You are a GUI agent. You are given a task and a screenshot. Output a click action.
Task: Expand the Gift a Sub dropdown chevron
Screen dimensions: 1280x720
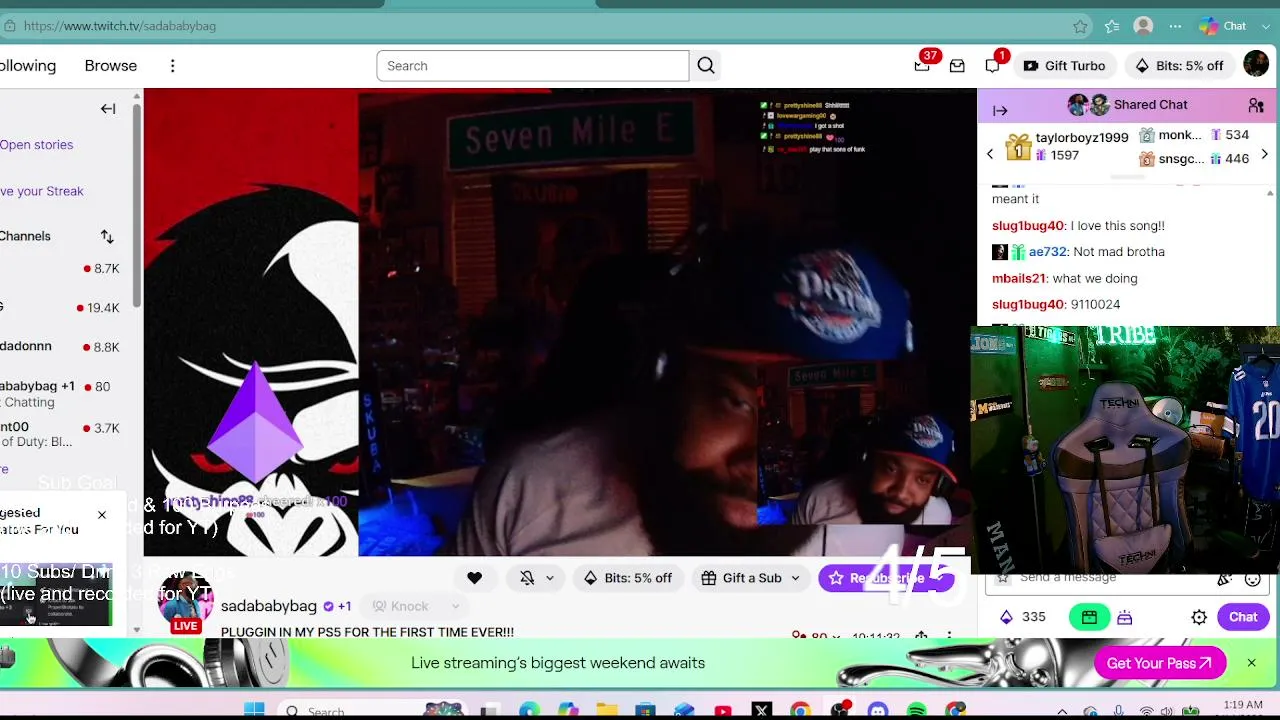click(796, 578)
